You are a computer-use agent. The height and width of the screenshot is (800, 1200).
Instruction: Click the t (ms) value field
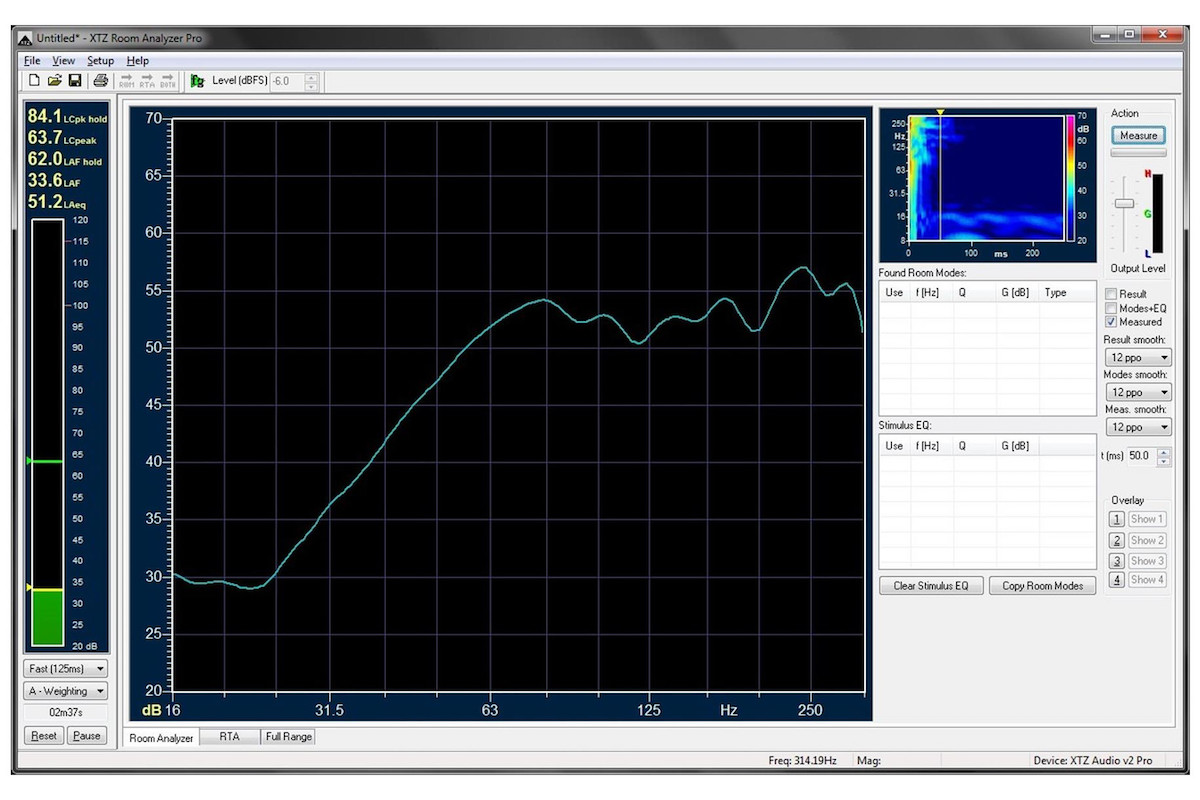pyautogui.click(x=1140, y=456)
